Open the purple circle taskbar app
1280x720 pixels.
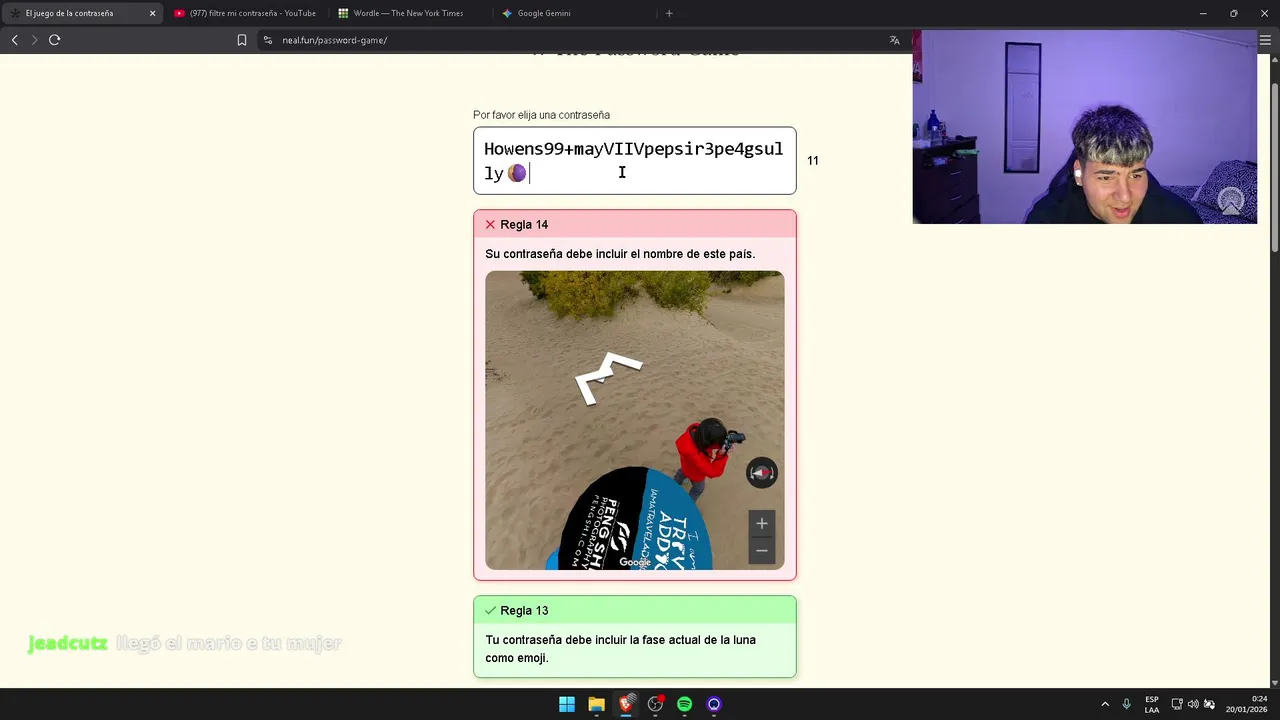[714, 704]
